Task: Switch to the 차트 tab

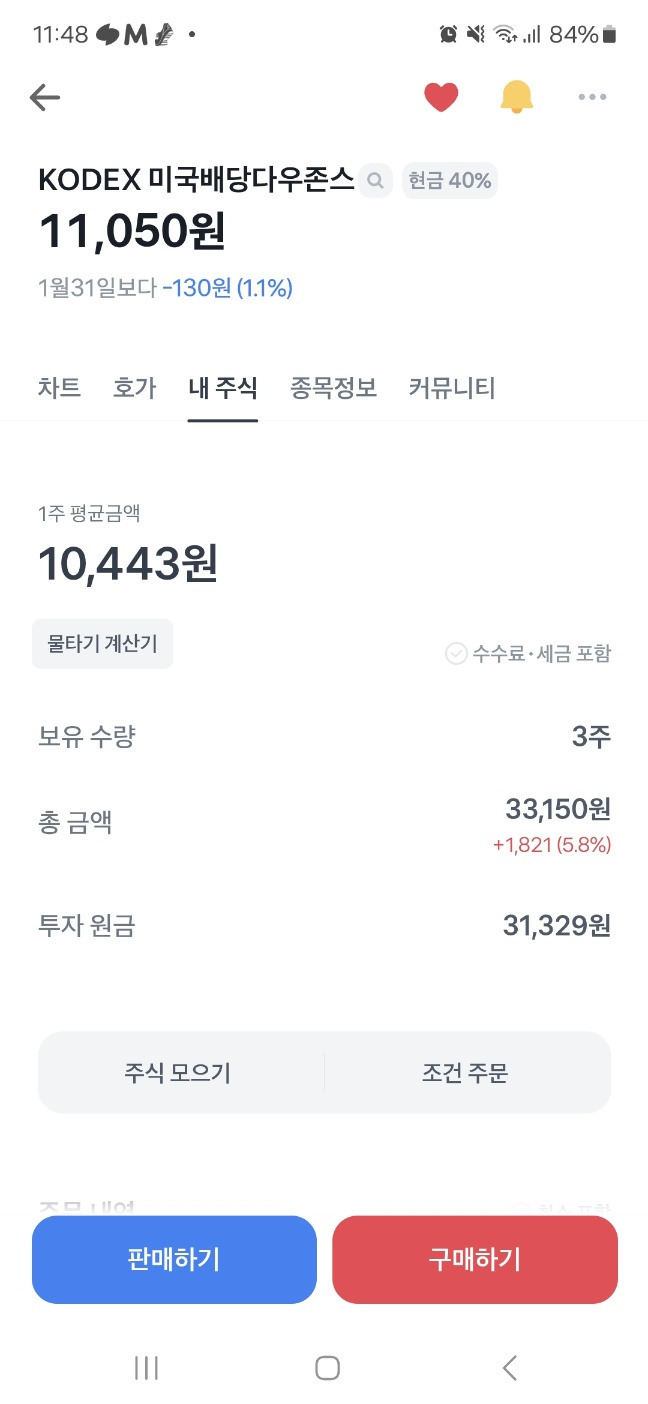Action: [58, 388]
